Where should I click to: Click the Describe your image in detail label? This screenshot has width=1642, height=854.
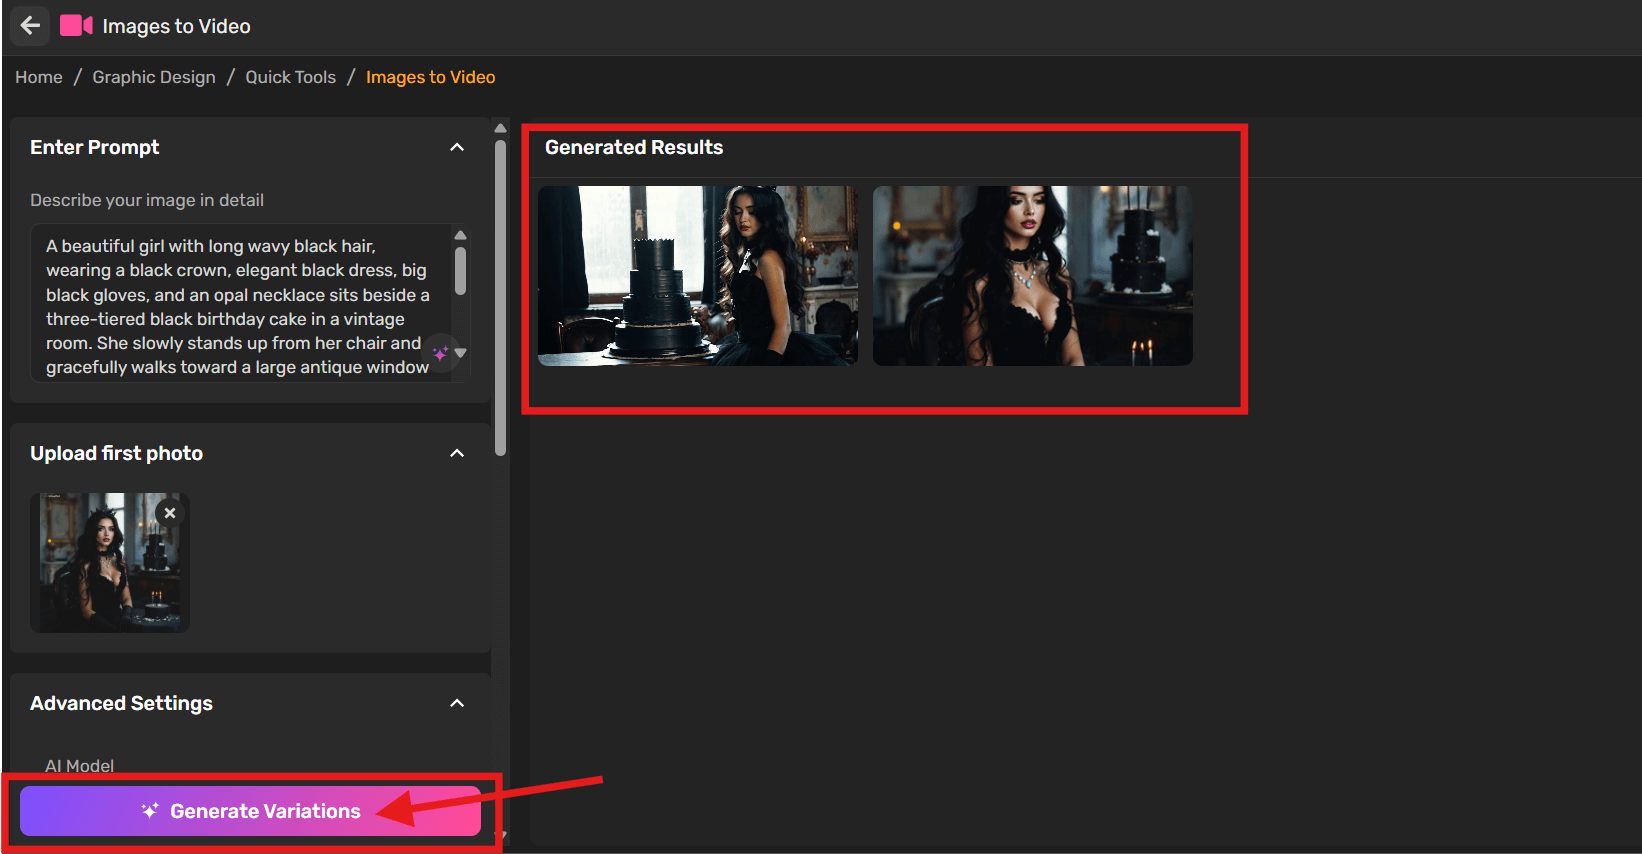[x=147, y=200]
